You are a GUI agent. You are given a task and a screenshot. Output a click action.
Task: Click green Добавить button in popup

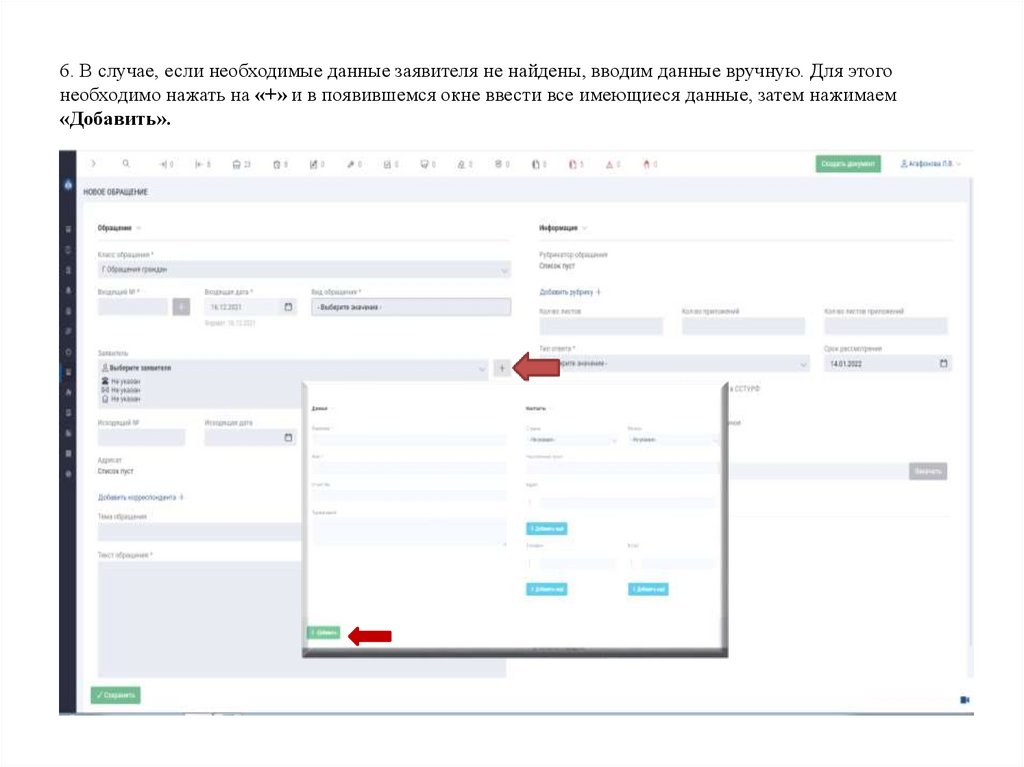(324, 632)
